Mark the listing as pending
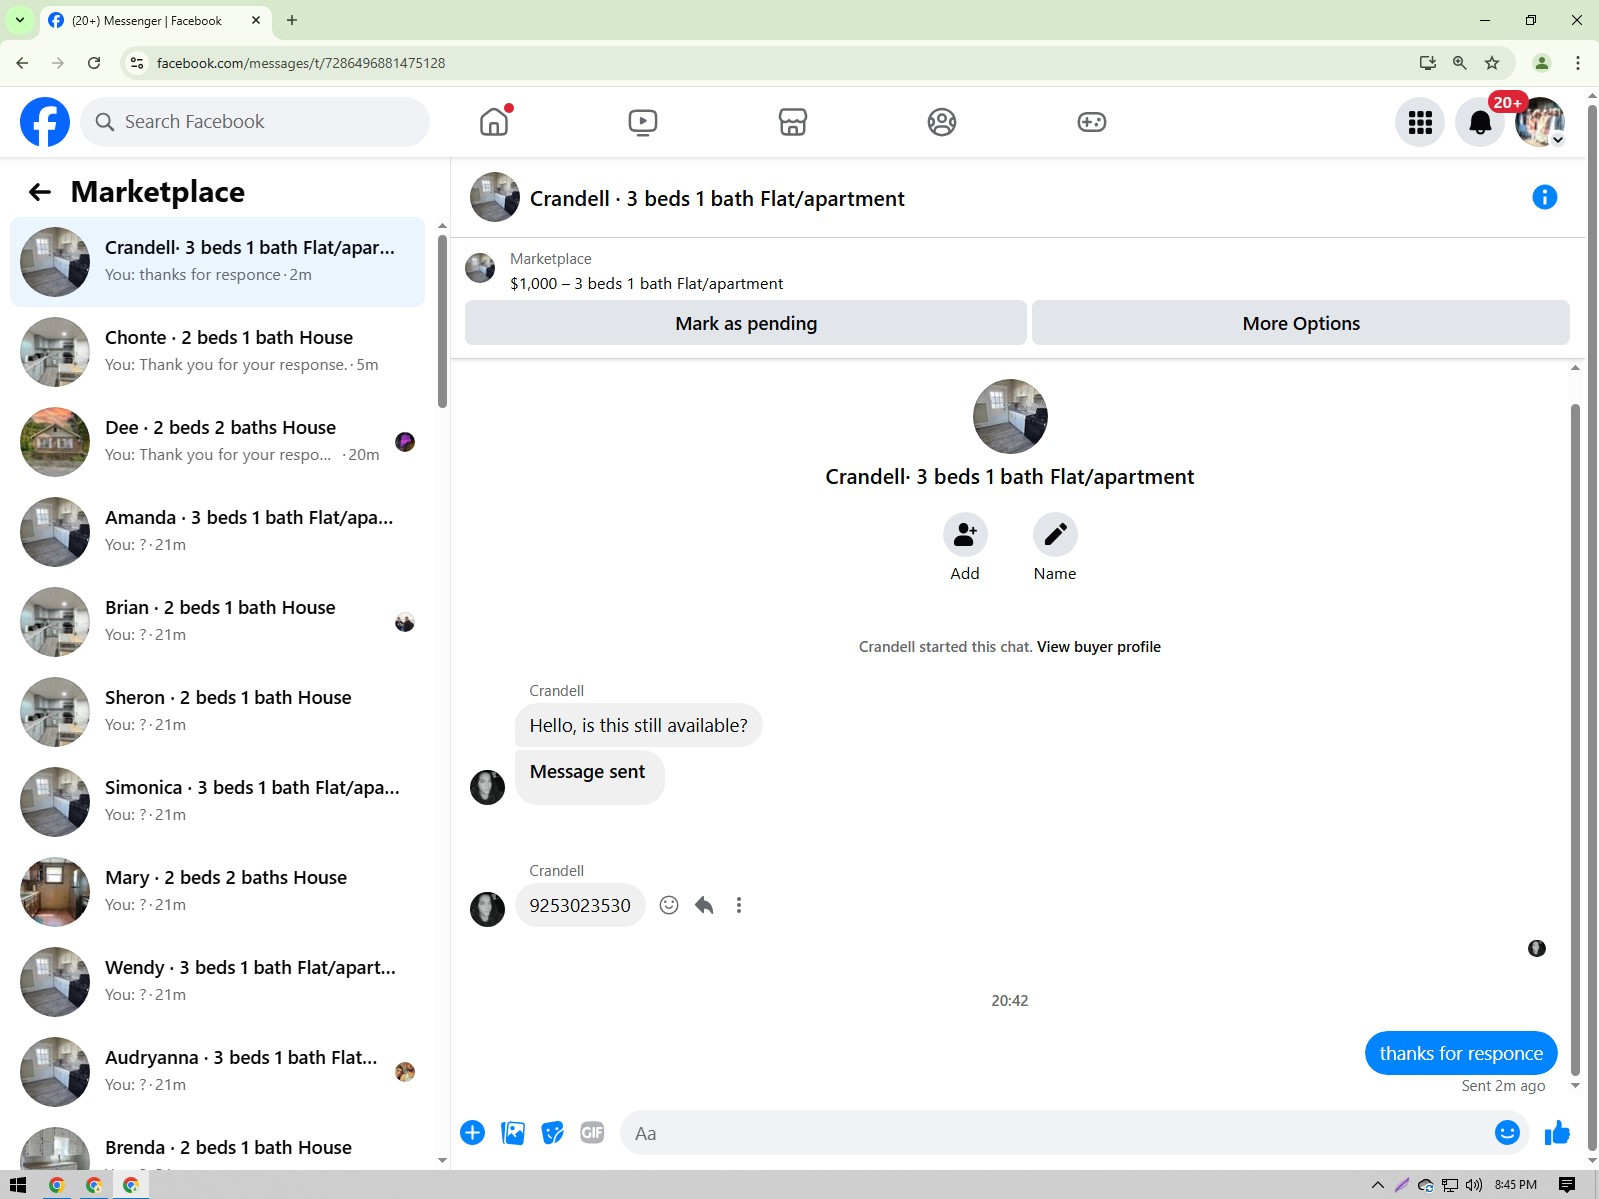 (746, 323)
